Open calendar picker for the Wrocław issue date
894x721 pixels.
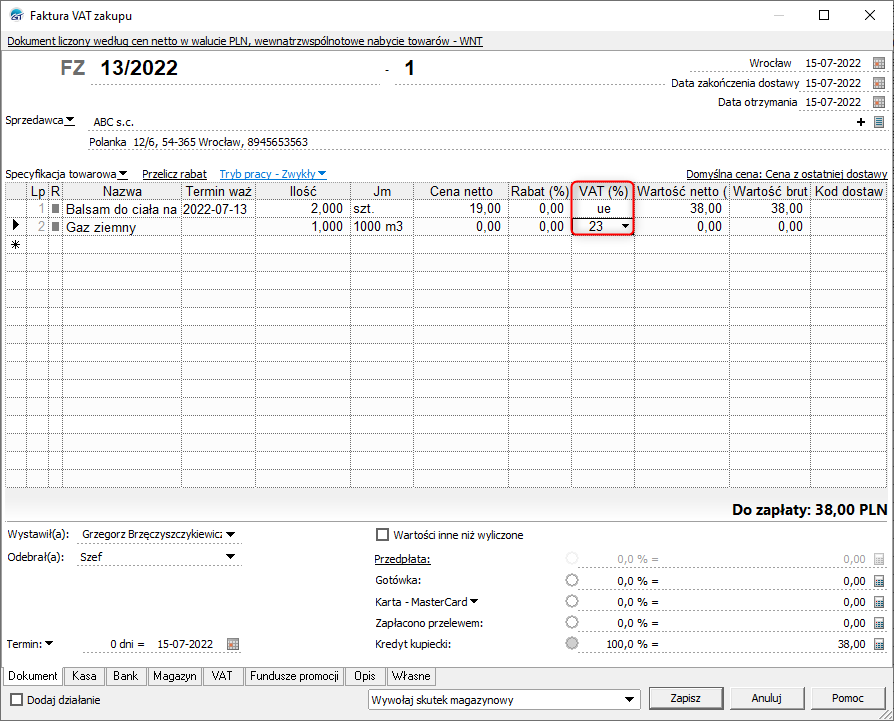pyautogui.click(x=879, y=63)
